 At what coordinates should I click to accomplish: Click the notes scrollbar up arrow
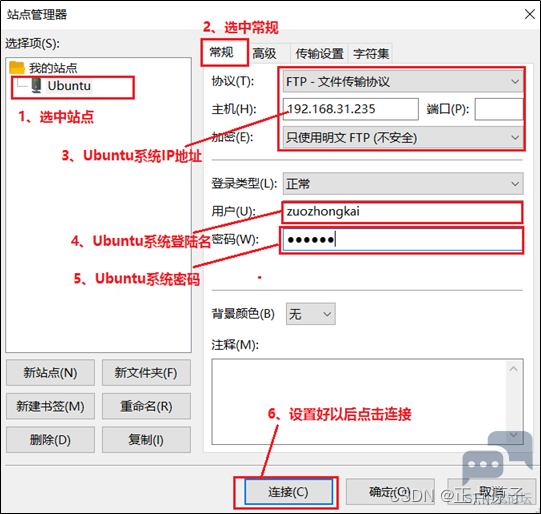(x=513, y=369)
